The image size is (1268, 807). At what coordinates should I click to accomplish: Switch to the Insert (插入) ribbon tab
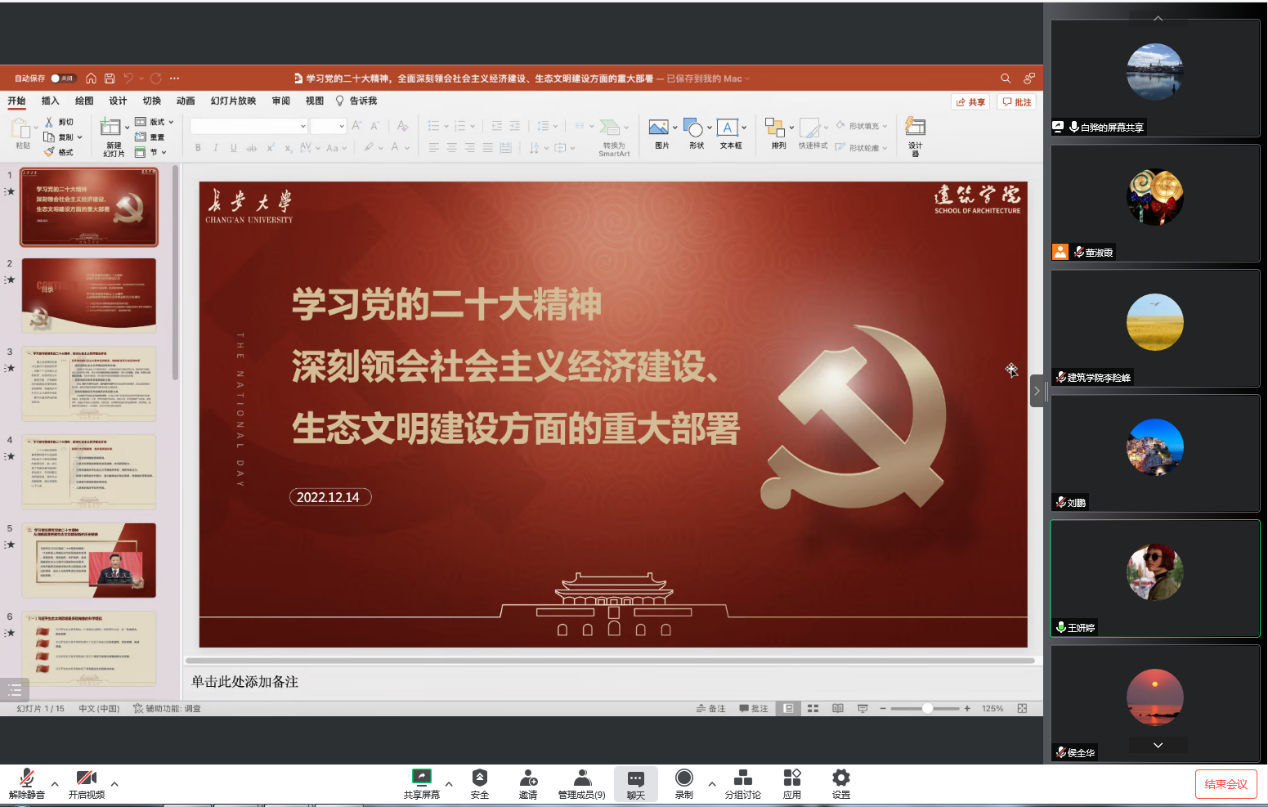[x=50, y=101]
